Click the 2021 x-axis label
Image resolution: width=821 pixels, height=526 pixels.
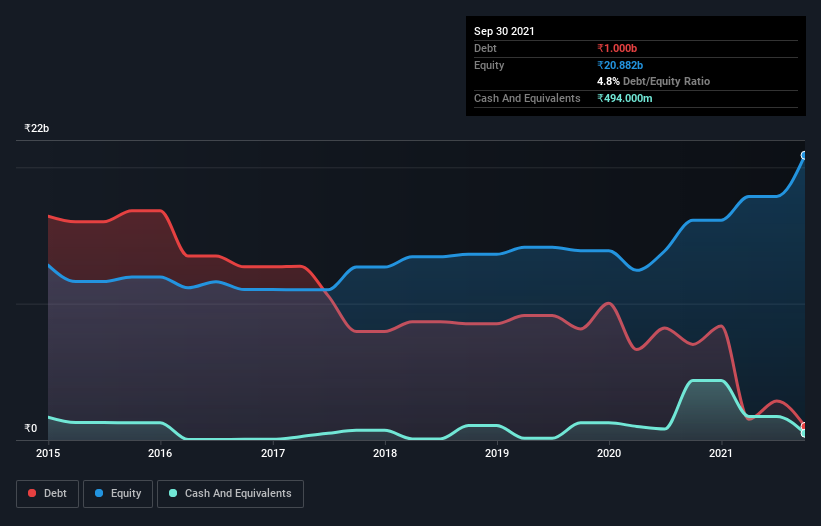(x=721, y=453)
